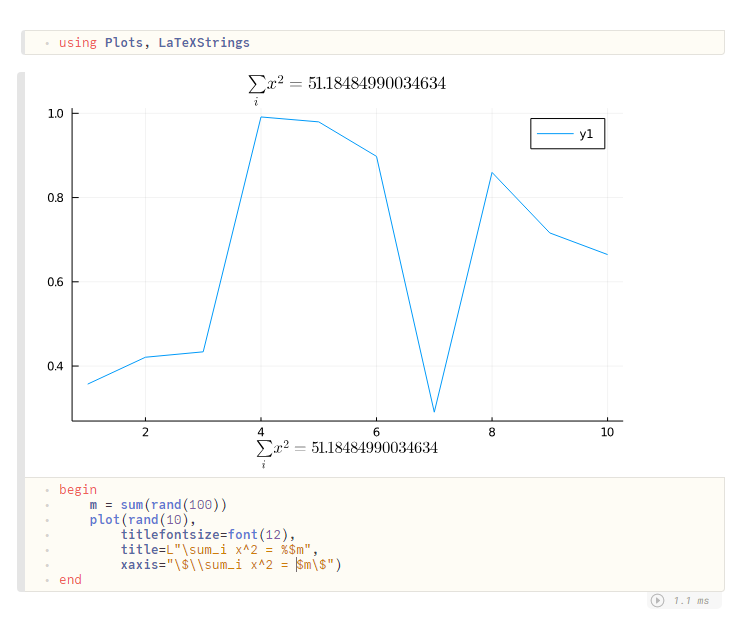Viewport: 744px width, 635px height.
Task: Click the blue line sample in legend
Action: click(x=555, y=134)
